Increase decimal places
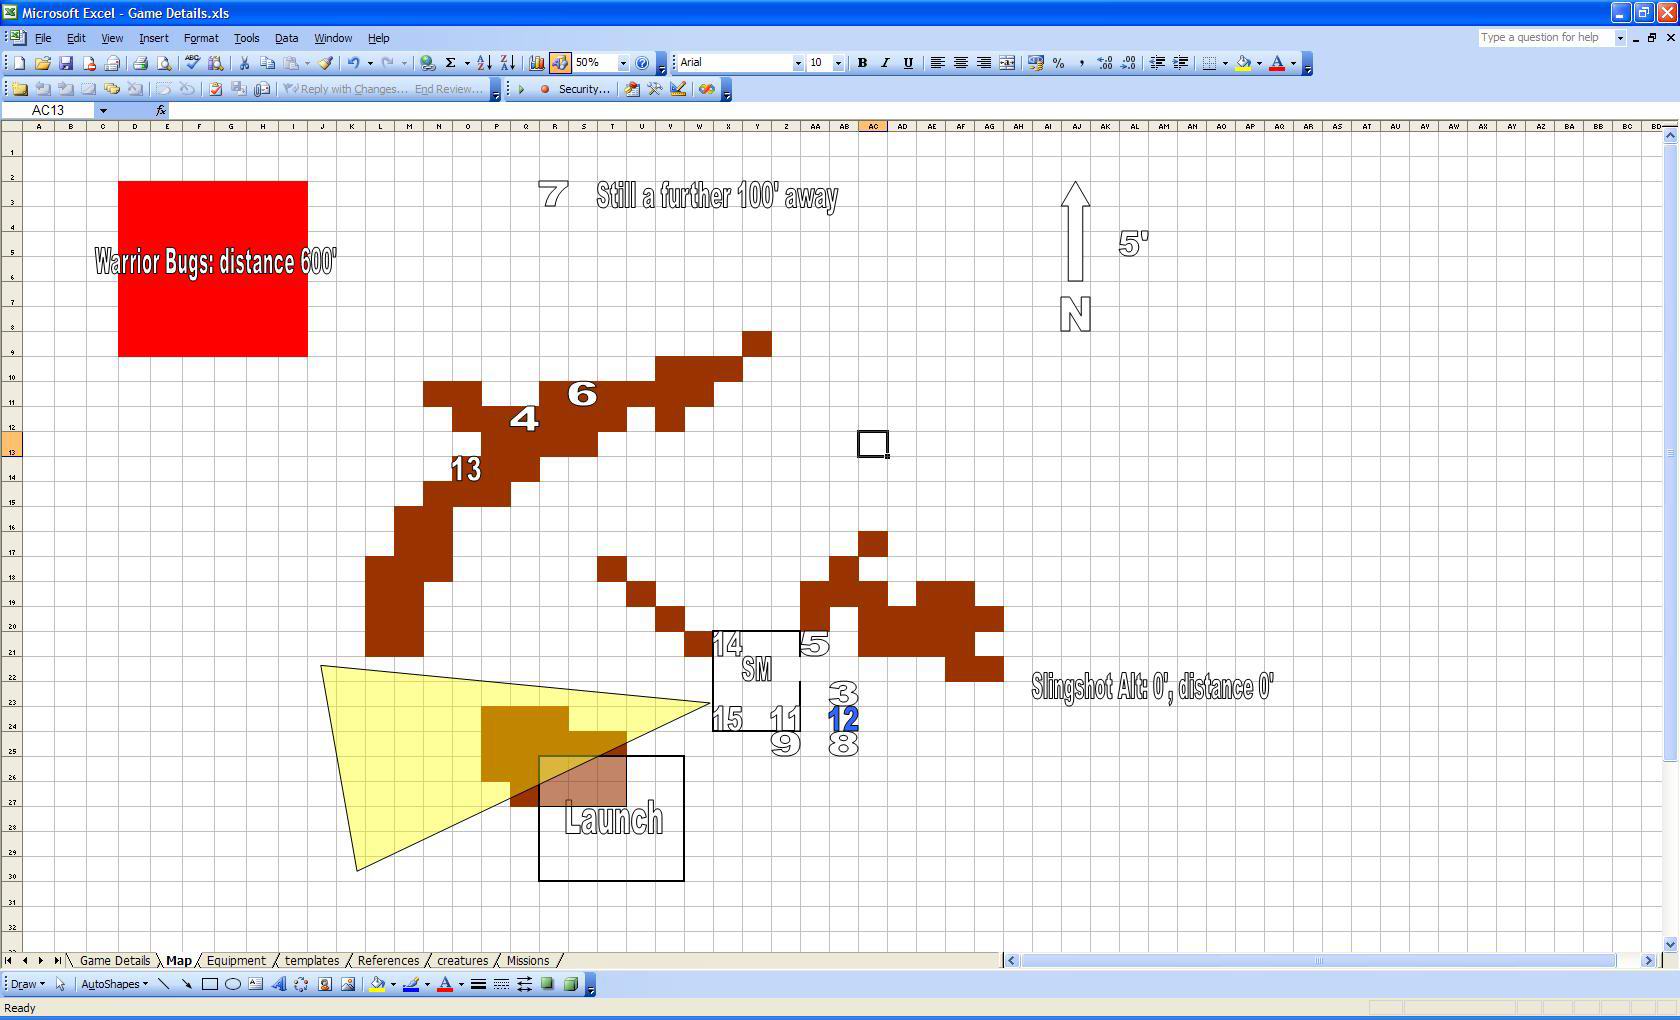 [1104, 63]
